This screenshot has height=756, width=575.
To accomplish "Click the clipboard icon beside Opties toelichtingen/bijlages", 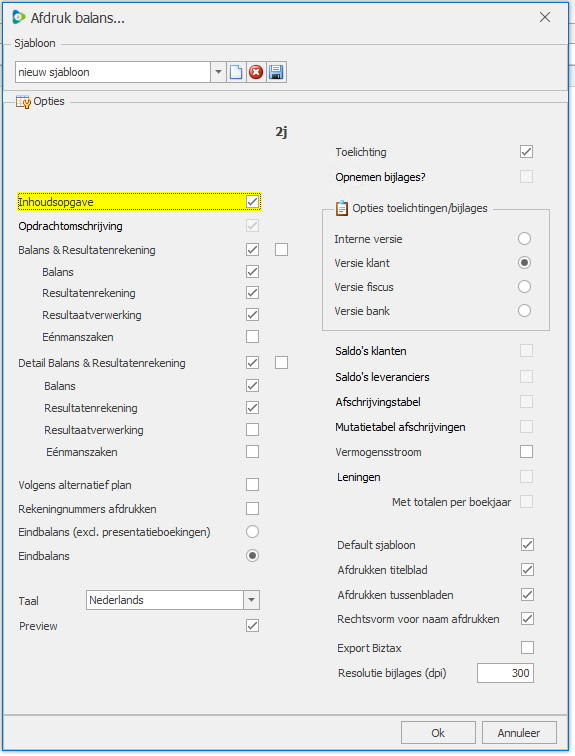I will point(342,208).
